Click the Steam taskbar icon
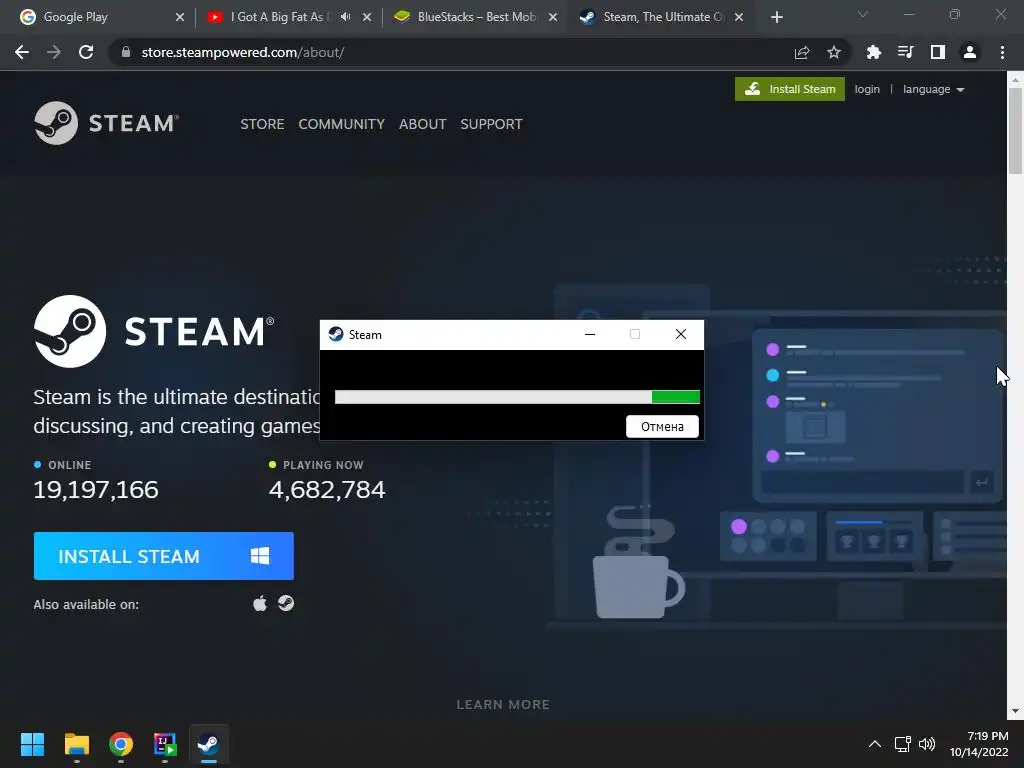Screen dimensions: 1024x768 (209, 744)
